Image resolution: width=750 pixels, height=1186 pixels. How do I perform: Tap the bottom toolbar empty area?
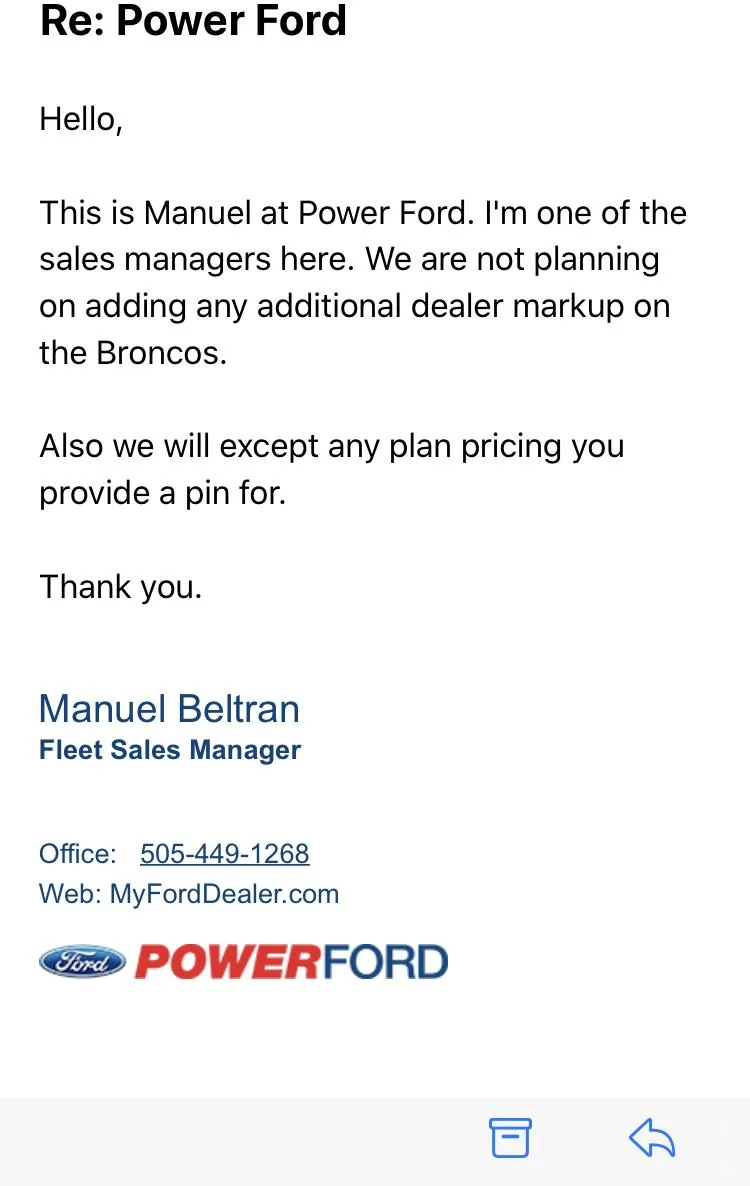[x=242, y=1141]
